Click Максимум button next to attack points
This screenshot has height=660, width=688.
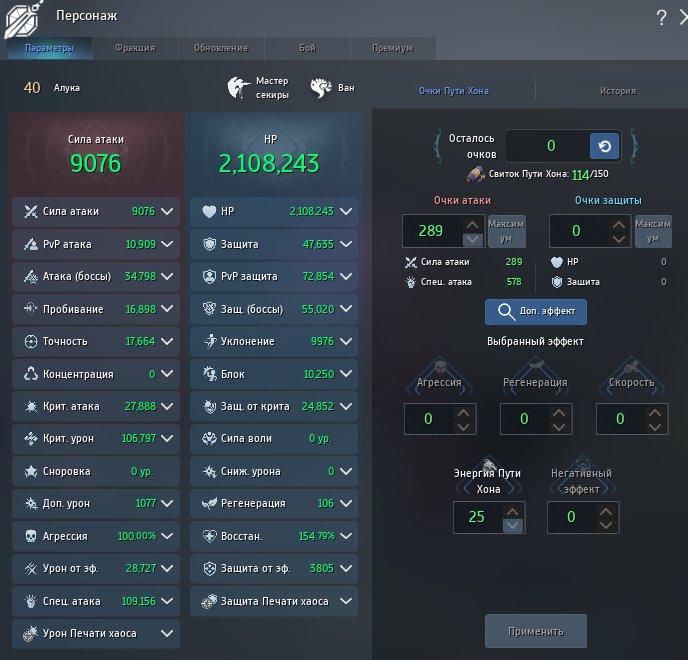click(506, 231)
